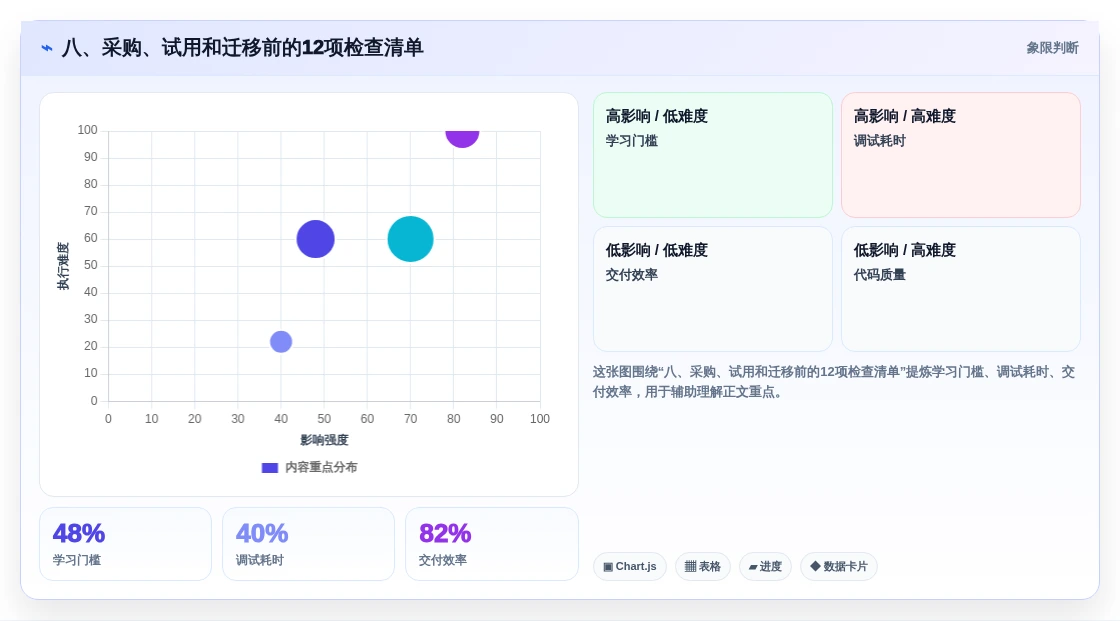
Task: Click the bar icon in the 进度 chip
Action: (753, 567)
